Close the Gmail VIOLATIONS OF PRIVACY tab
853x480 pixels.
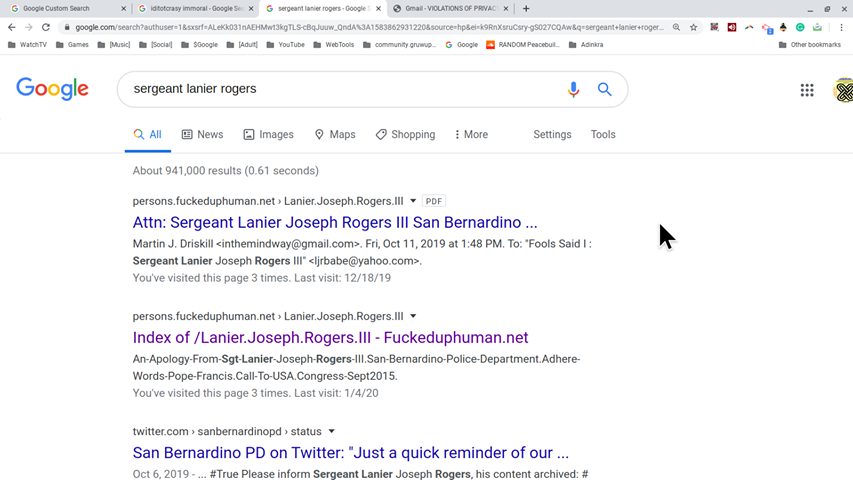coord(506,9)
